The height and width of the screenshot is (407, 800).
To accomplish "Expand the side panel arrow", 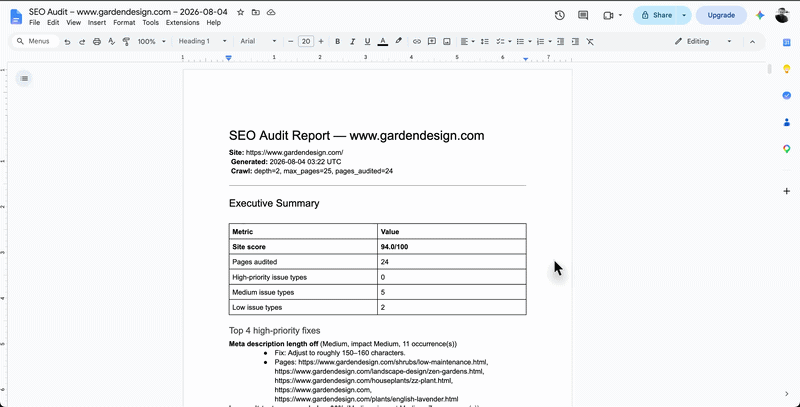I will tap(786, 393).
